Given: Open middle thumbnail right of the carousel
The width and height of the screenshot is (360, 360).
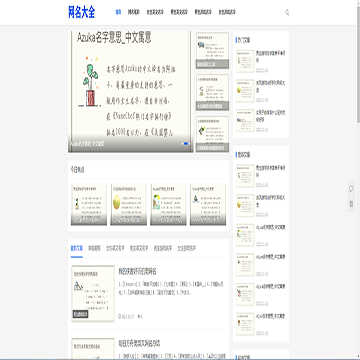Looking at the screenshot, I should [x=212, y=92].
